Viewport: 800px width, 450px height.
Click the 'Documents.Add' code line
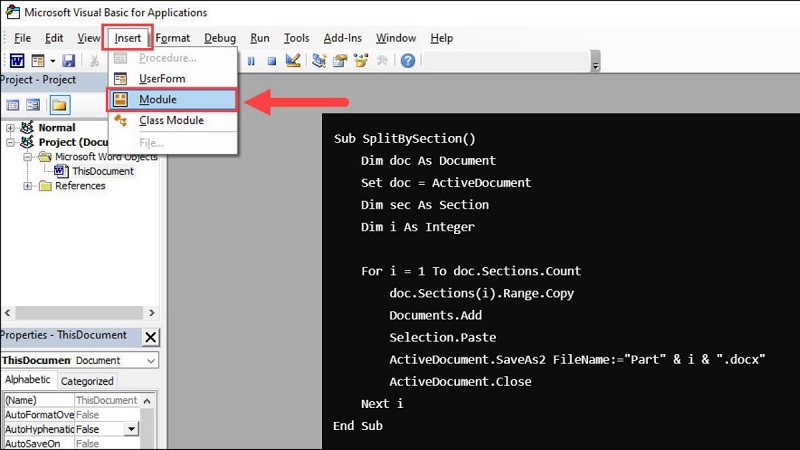pos(435,315)
